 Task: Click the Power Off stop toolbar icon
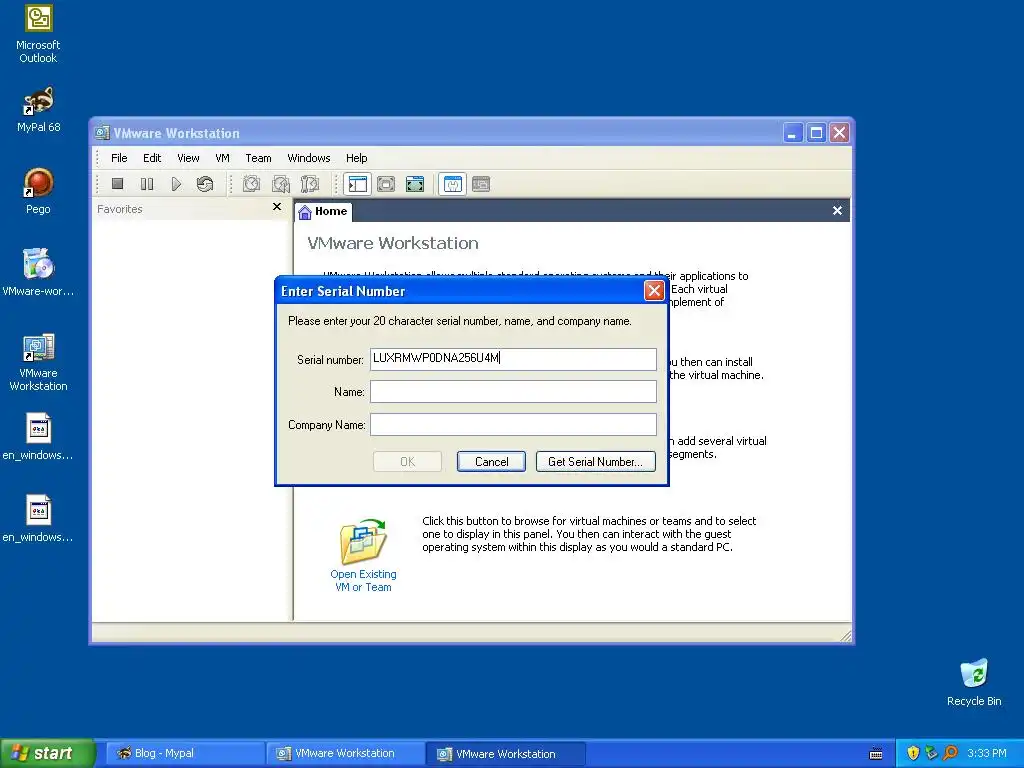[118, 184]
